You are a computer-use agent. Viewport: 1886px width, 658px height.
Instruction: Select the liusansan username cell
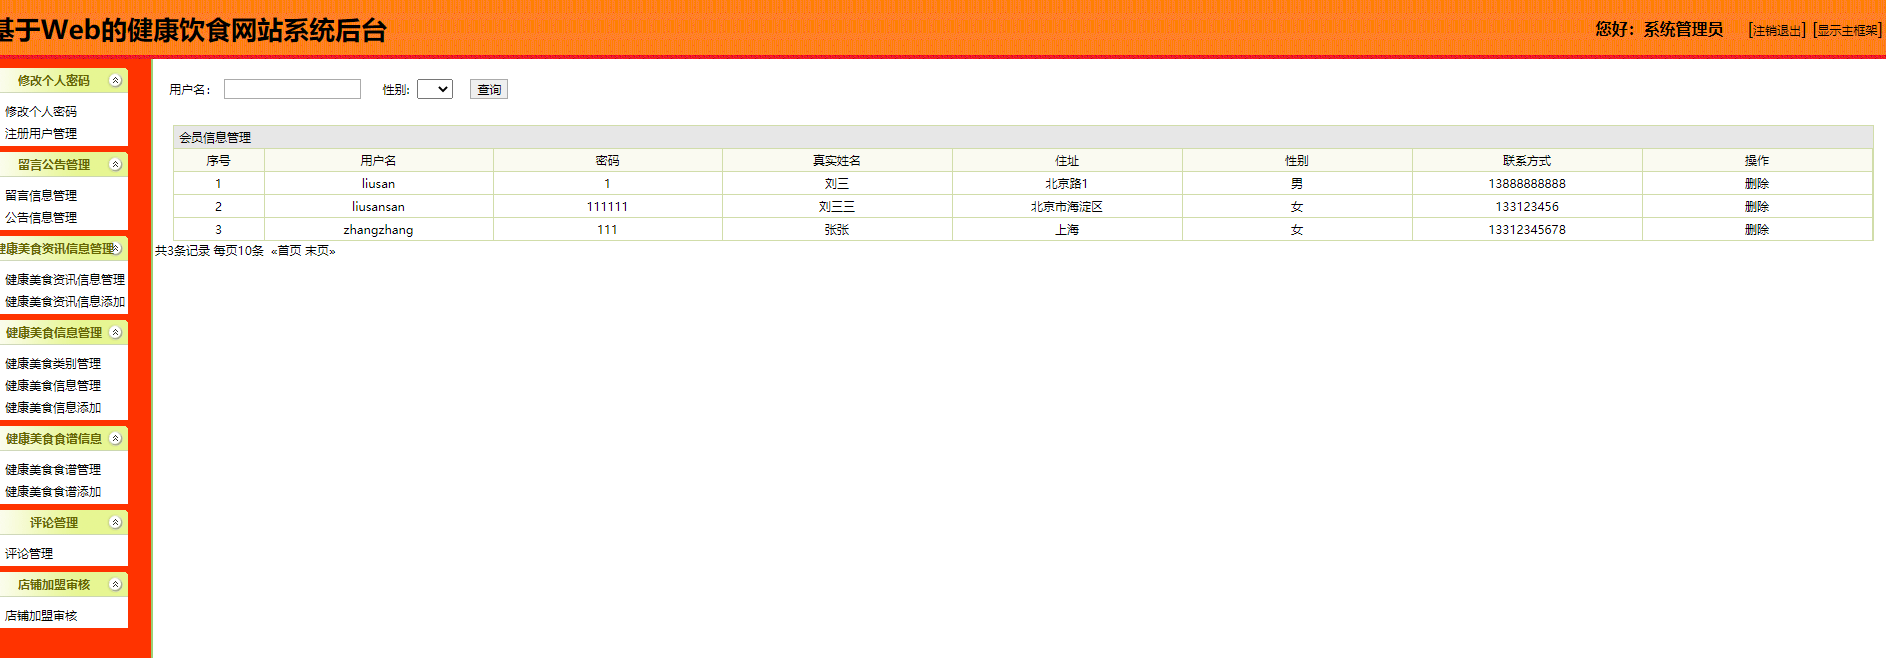(x=379, y=206)
